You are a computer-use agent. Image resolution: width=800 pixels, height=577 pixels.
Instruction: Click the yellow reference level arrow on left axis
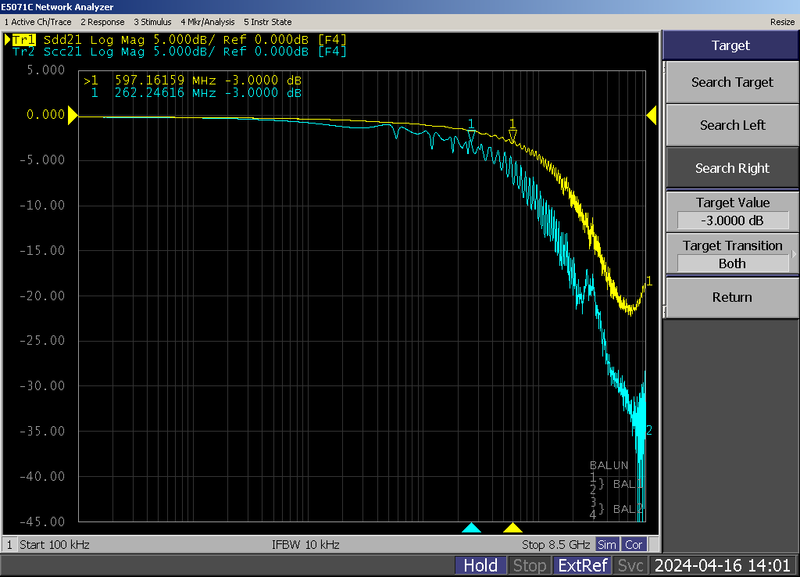click(x=71, y=115)
